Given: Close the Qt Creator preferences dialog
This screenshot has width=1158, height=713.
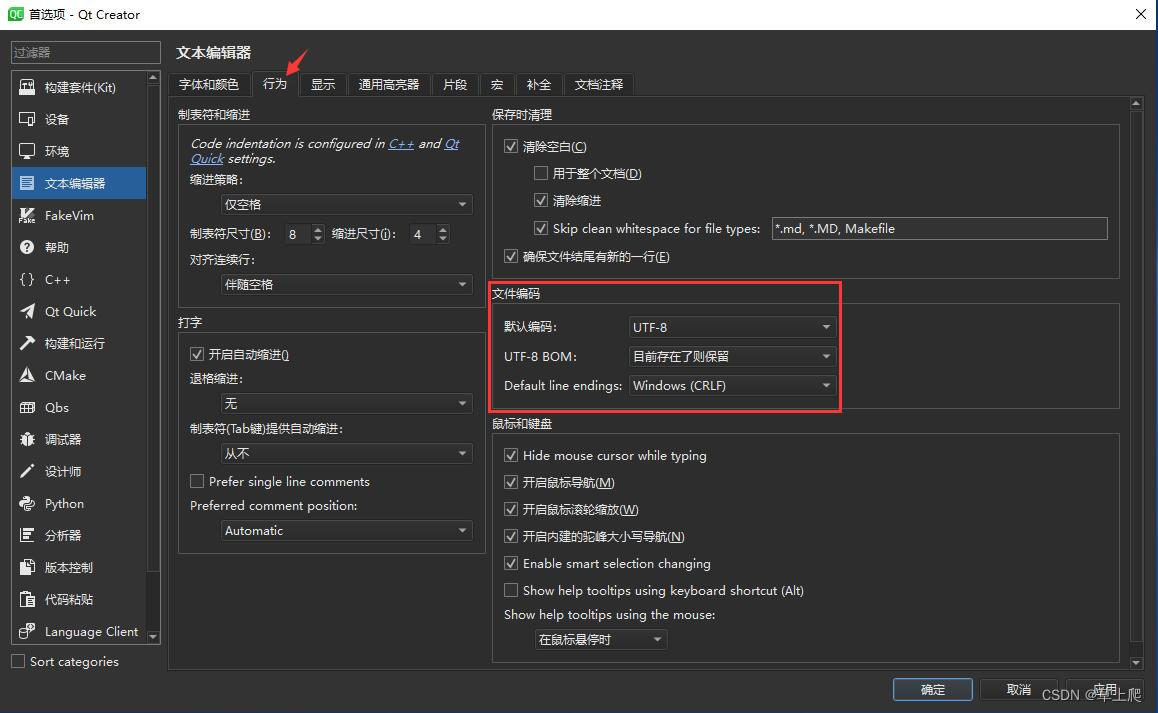Looking at the screenshot, I should [x=1140, y=15].
